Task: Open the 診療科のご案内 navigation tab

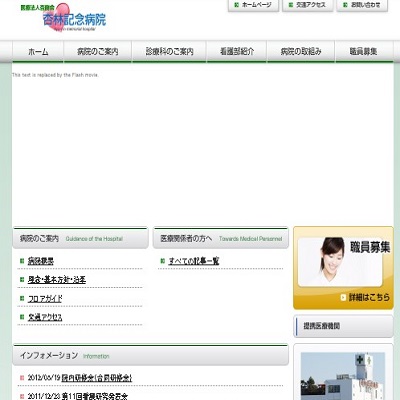Action: [x=169, y=52]
